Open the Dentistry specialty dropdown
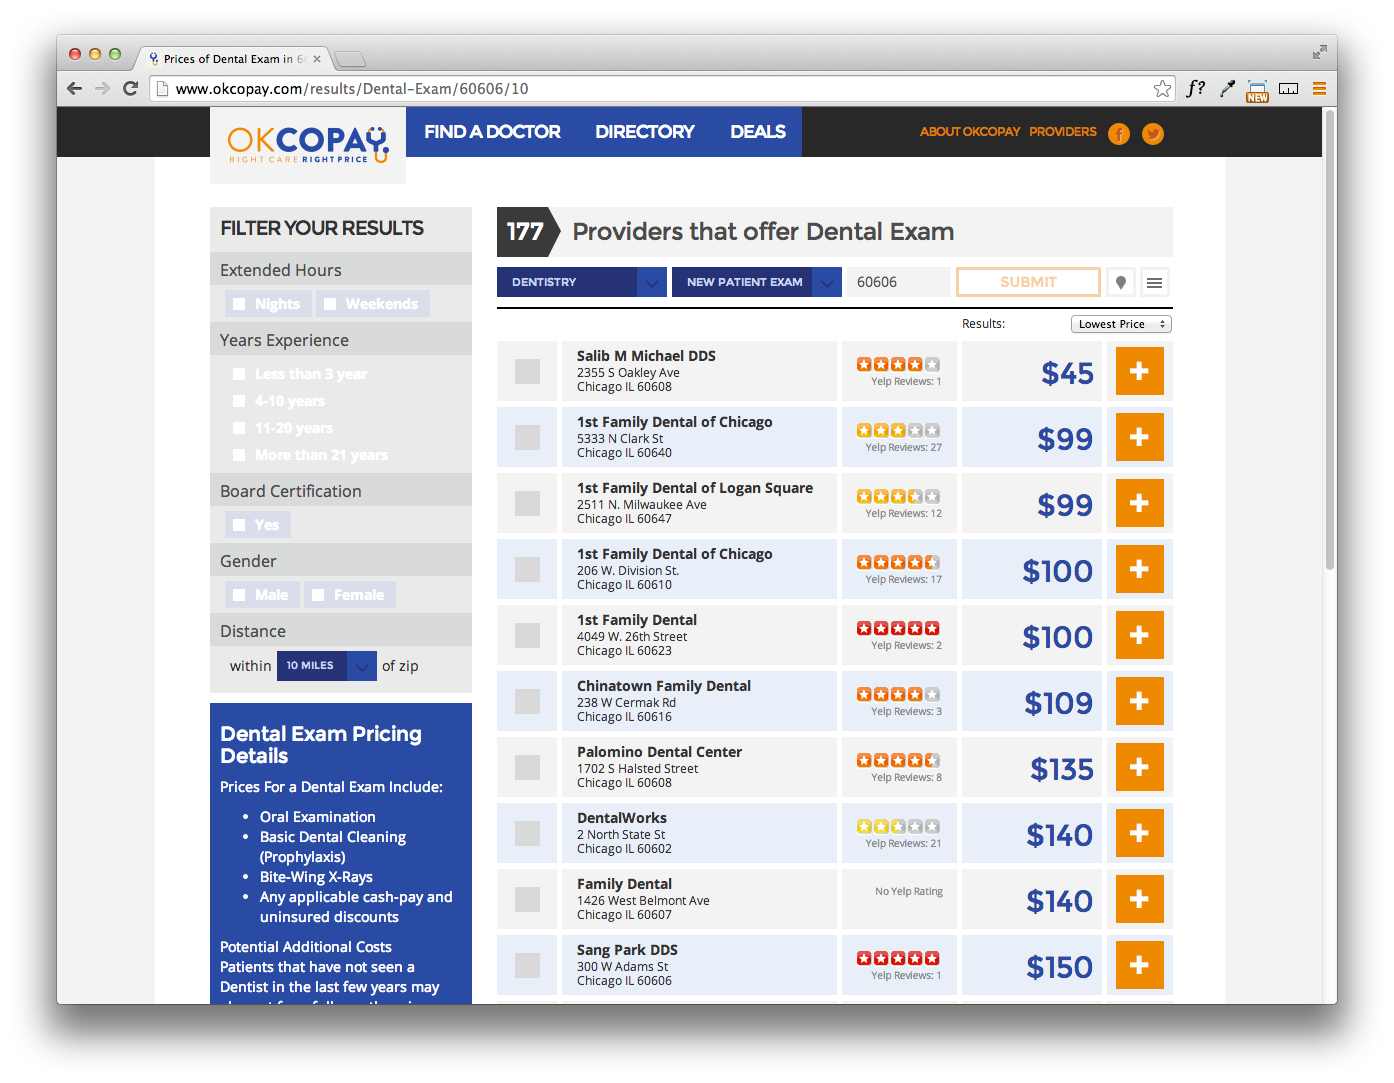Viewport: 1394px width, 1083px height. [582, 282]
